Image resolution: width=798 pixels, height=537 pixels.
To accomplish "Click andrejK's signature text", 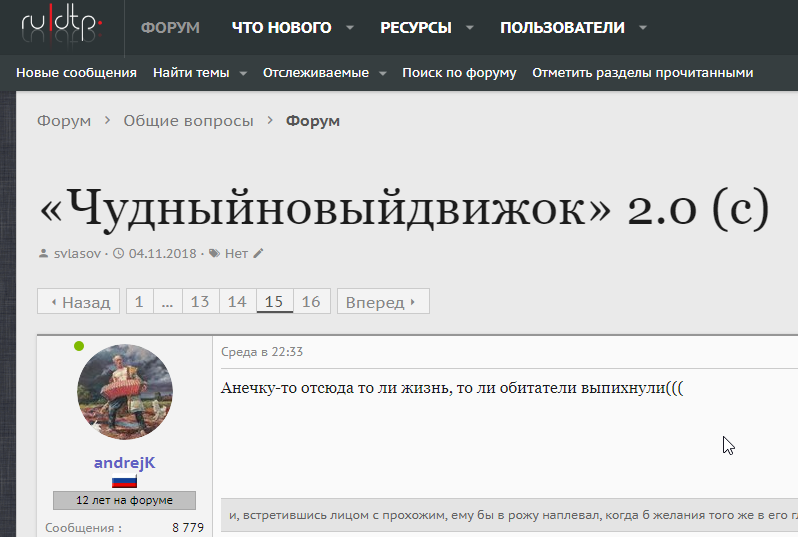I will click(x=513, y=515).
